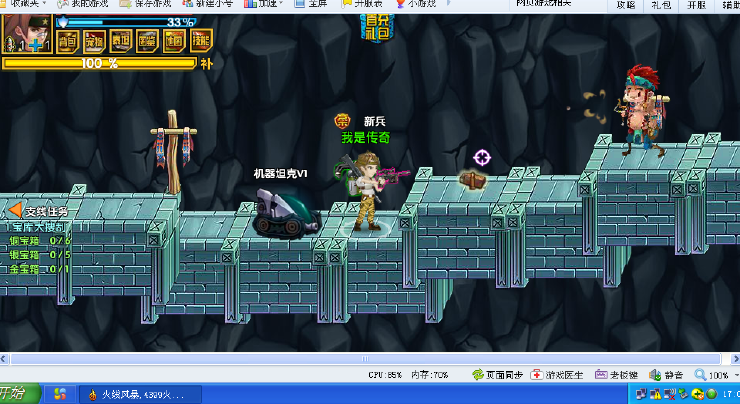Open the 技能 skills icon

202,41
